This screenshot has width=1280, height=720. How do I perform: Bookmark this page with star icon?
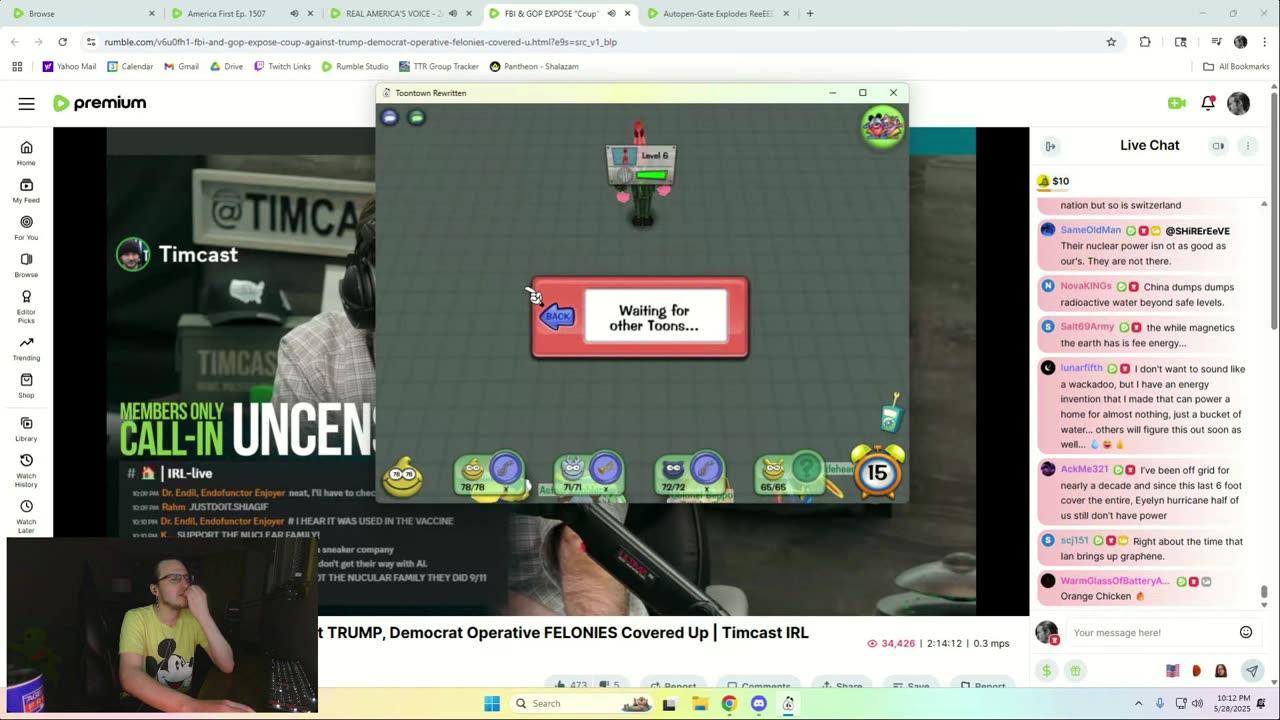pyautogui.click(x=1111, y=42)
